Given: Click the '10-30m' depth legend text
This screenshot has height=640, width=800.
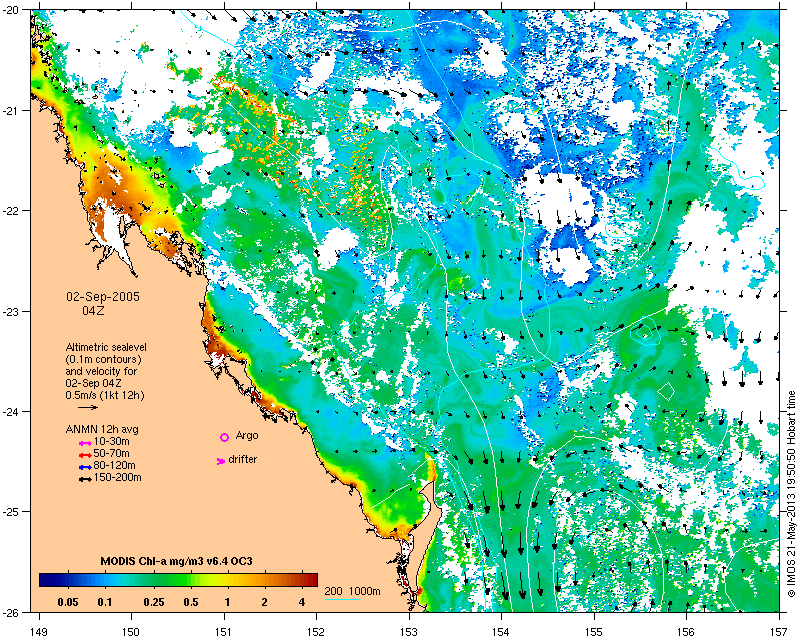Looking at the screenshot, I should pos(112,441).
